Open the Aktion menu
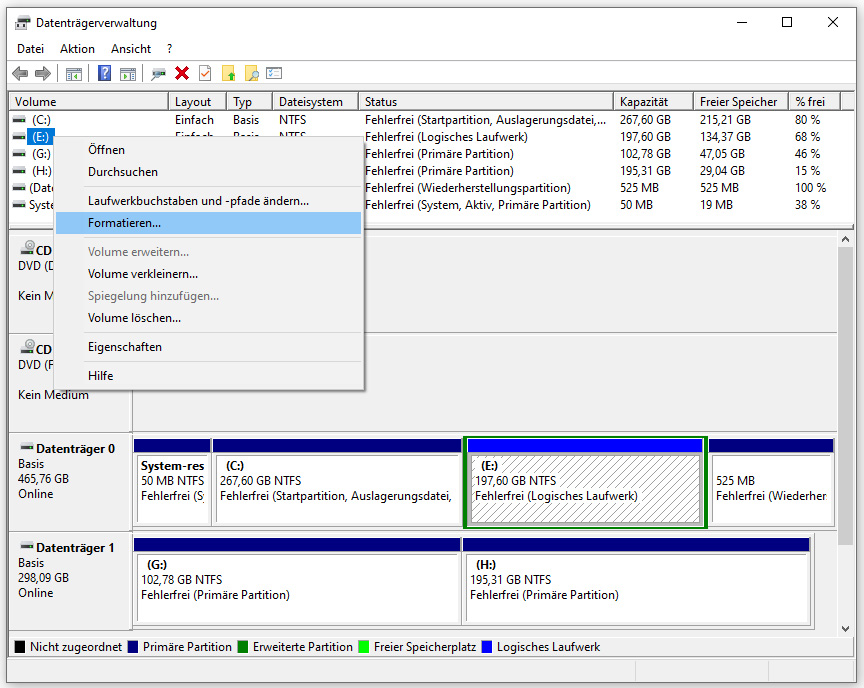 pyautogui.click(x=77, y=48)
